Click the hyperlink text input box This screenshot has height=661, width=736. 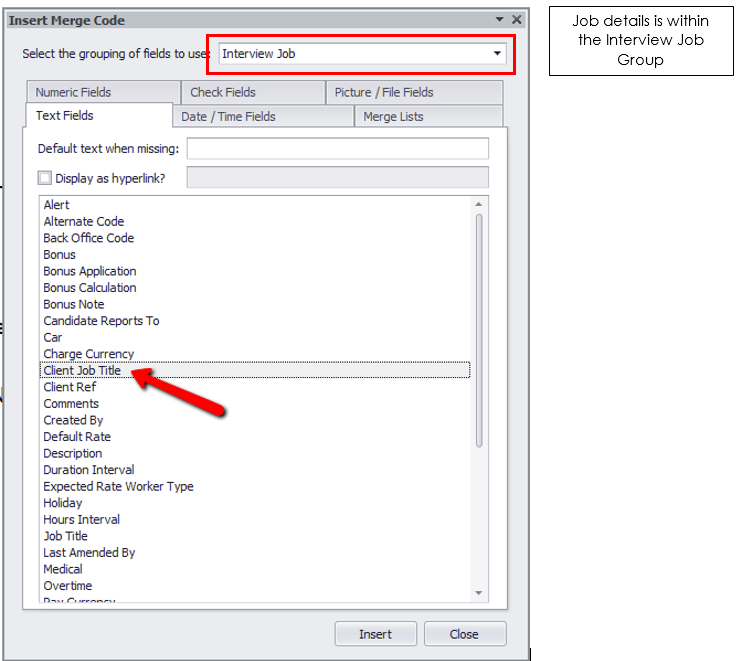pos(337,178)
